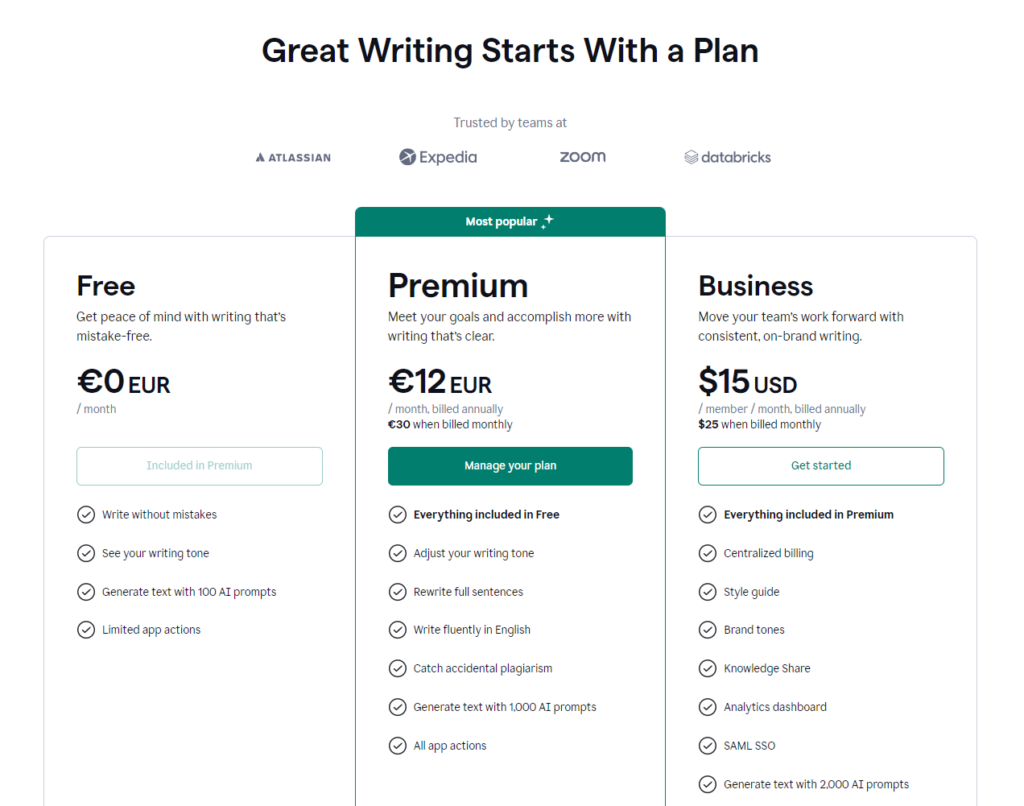The width and height of the screenshot is (1024, 806).
Task: Click the Free plan heading
Action: 106,286
